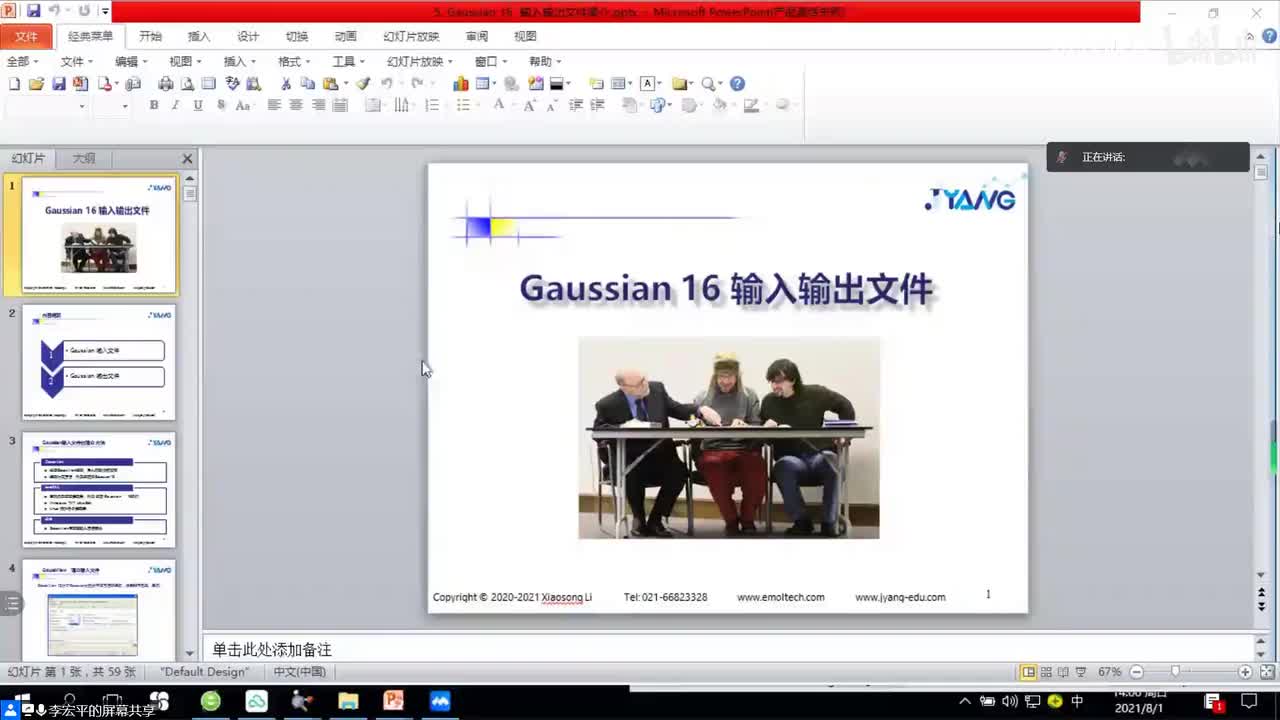Toggle Underline formatting
The width and height of the screenshot is (1280, 720).
(x=198, y=105)
